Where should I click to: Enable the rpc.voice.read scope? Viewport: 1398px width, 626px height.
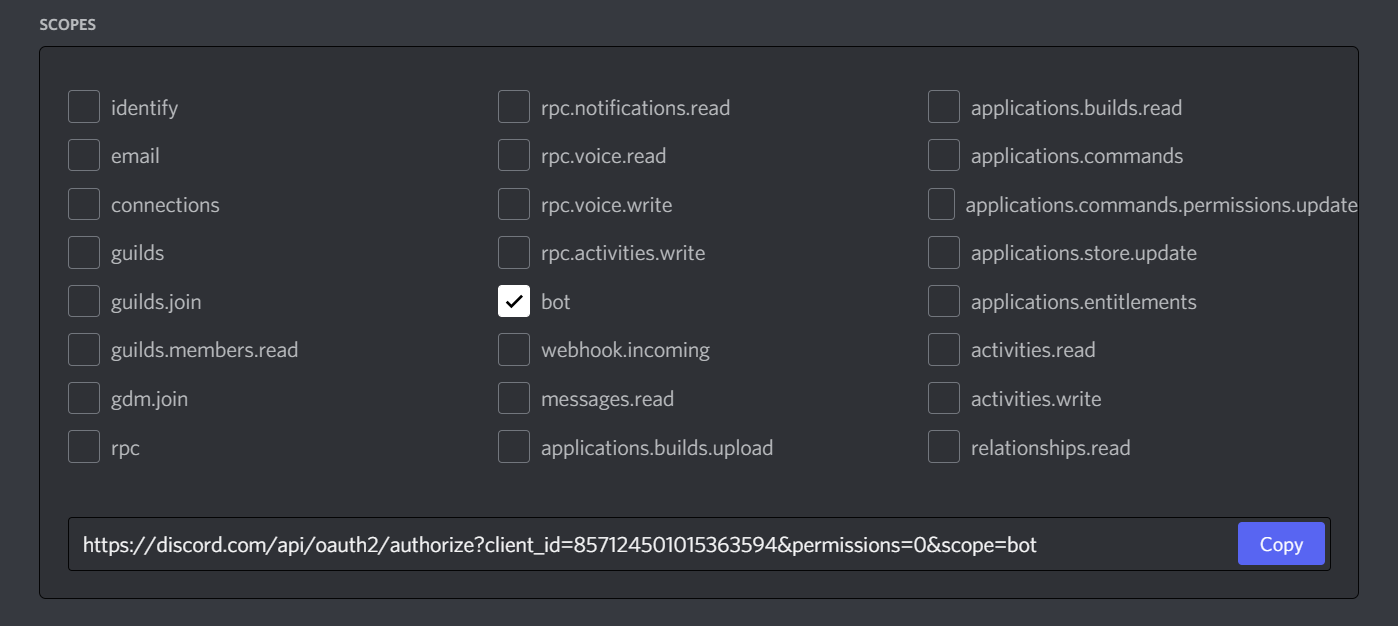[514, 154]
